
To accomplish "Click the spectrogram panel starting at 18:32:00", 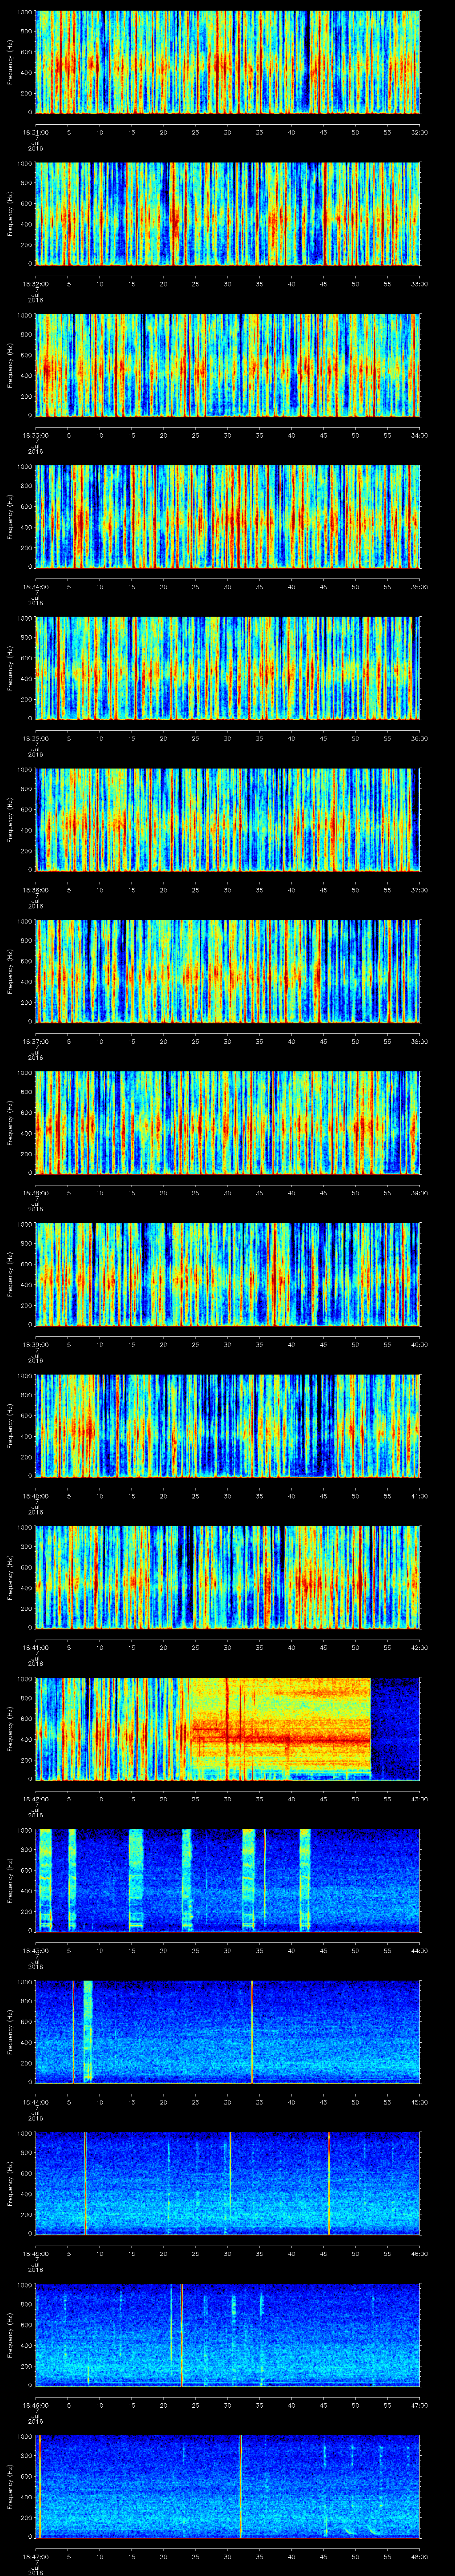I will point(228,213).
